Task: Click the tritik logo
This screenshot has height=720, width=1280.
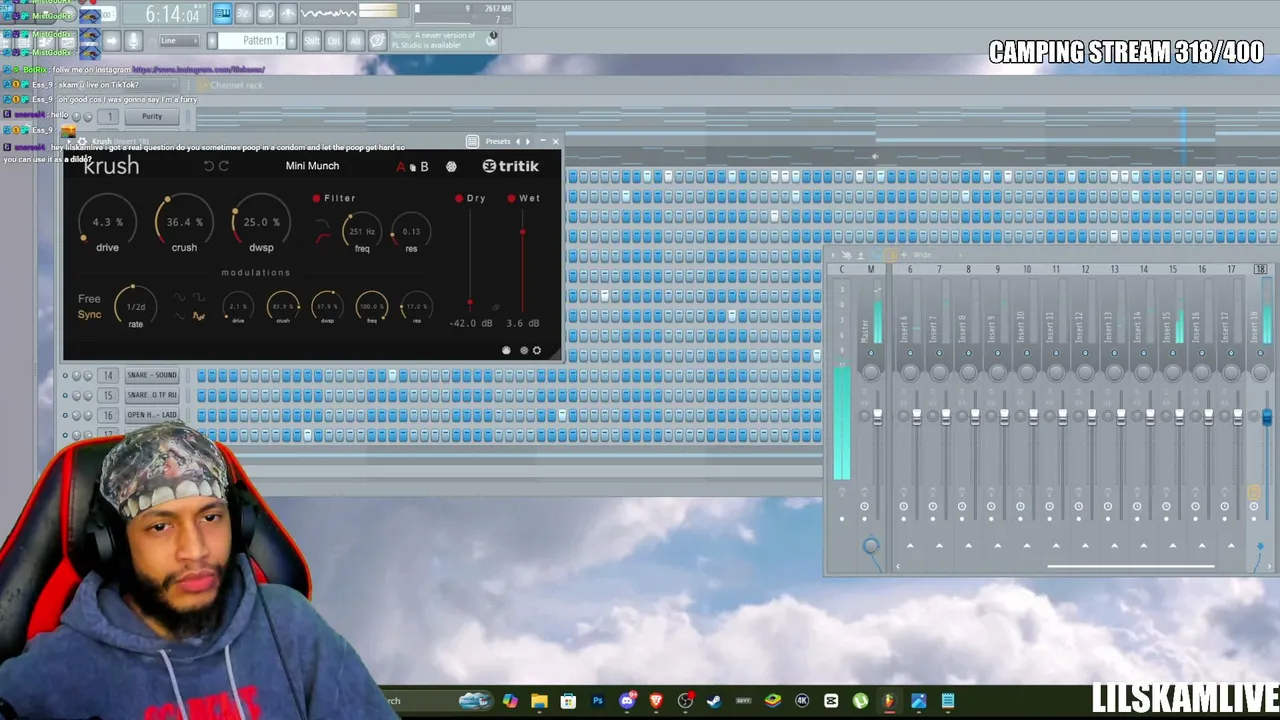Action: click(x=510, y=166)
